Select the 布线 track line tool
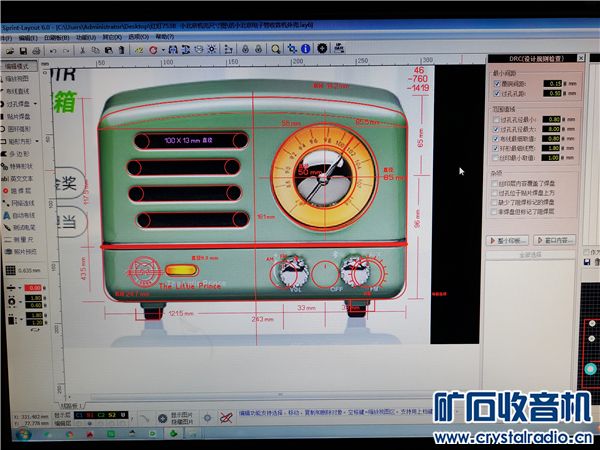 tap(17, 91)
